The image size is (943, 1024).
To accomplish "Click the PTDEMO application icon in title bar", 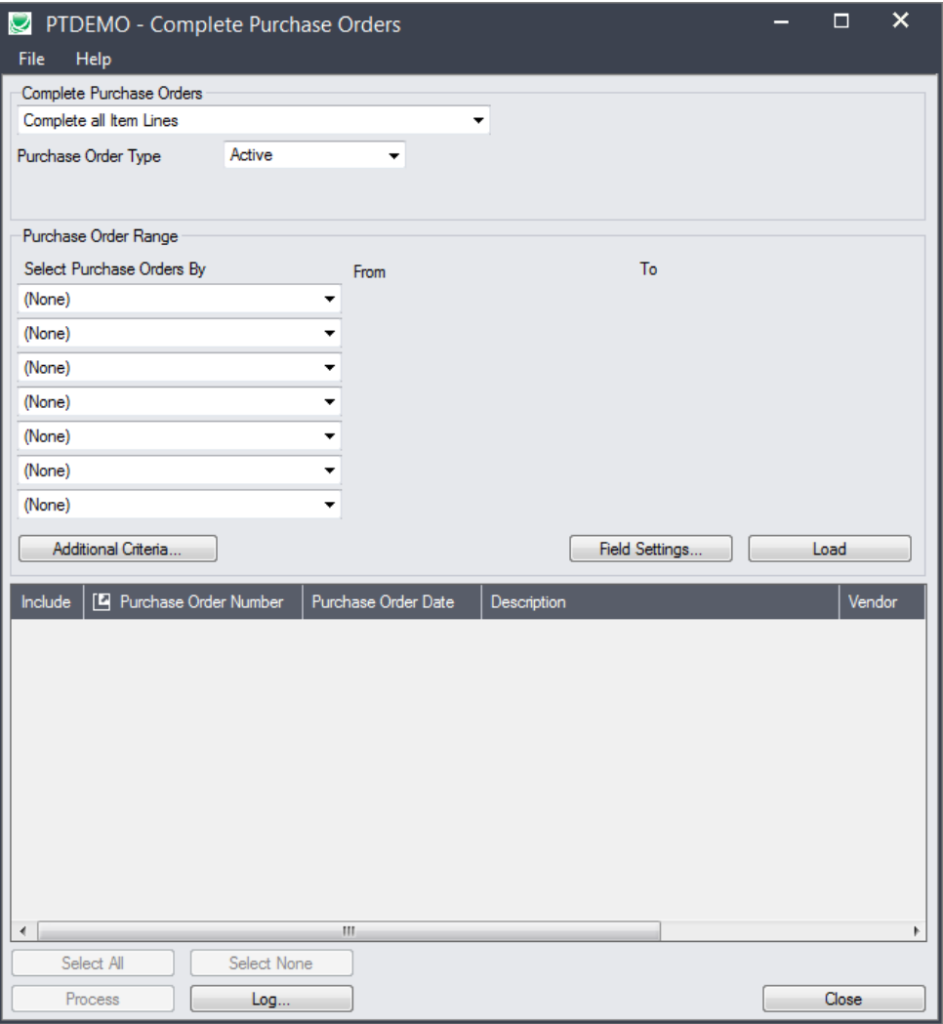I will 20,24.
